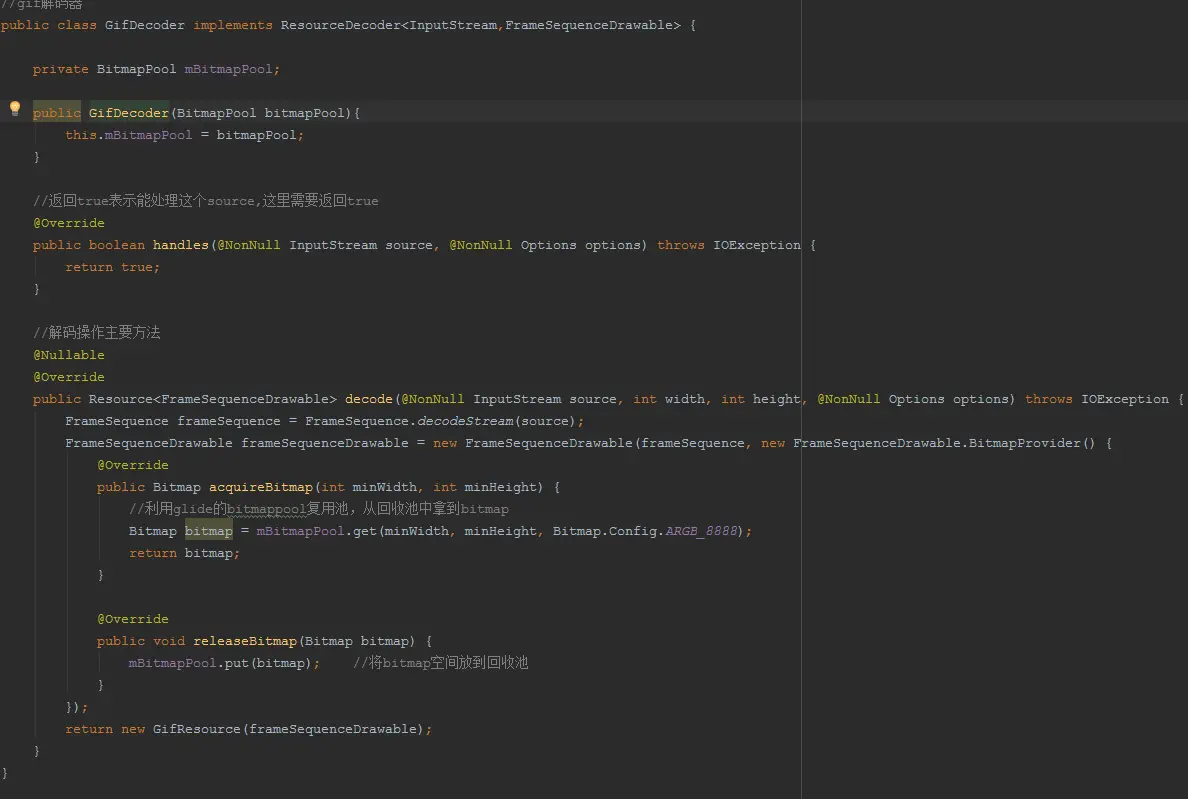Click the ARGB_8888 constant

point(701,531)
